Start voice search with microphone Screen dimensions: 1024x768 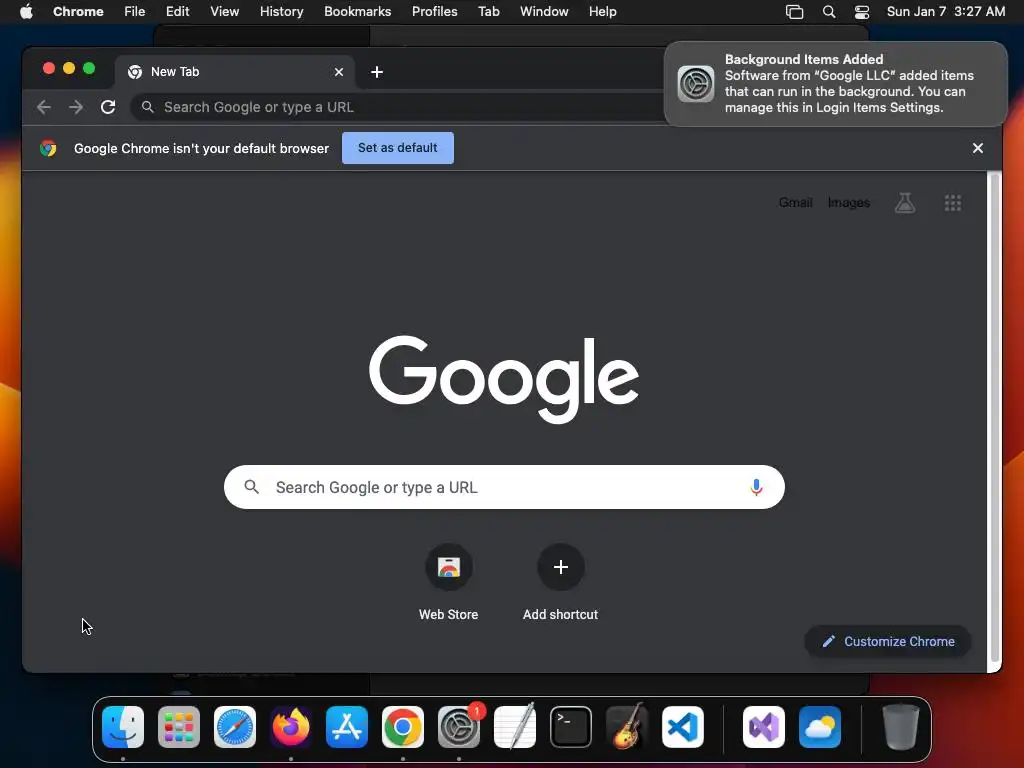[756, 487]
